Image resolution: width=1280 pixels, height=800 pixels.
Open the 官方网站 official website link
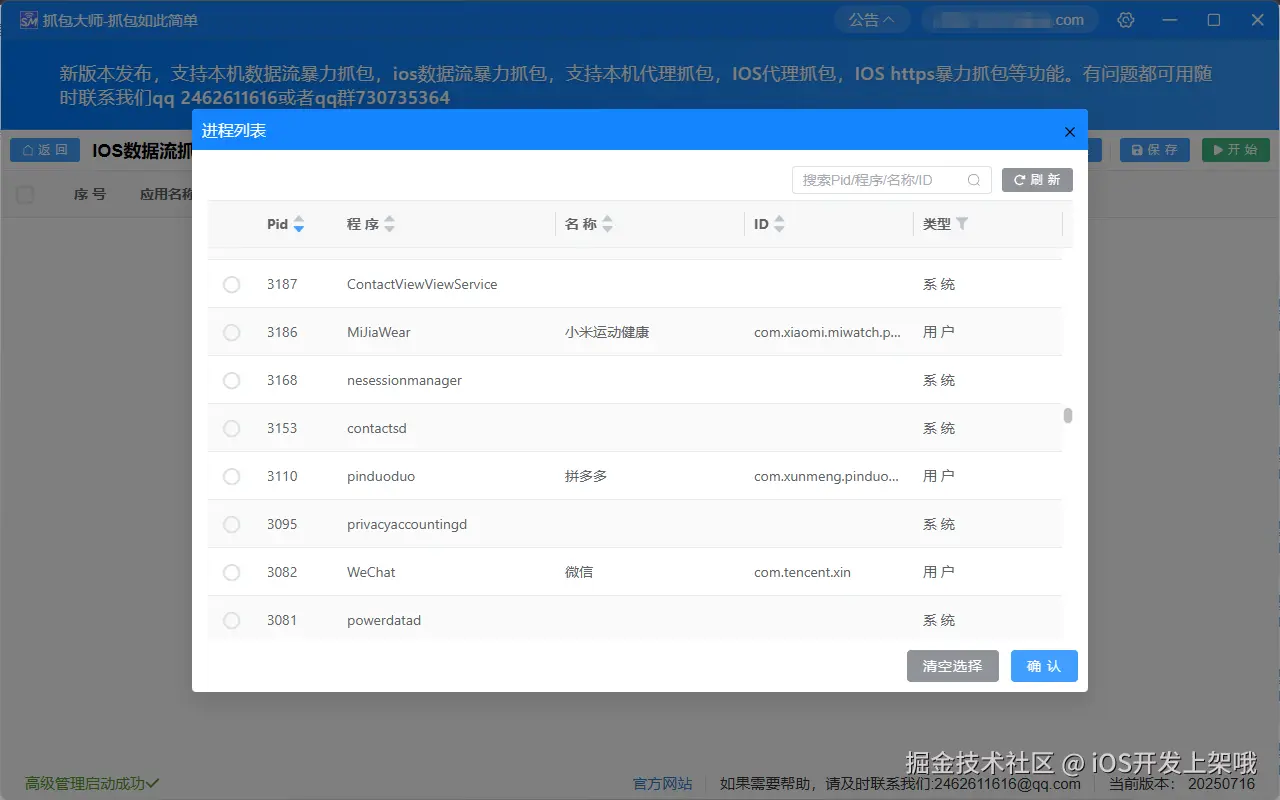coord(662,783)
